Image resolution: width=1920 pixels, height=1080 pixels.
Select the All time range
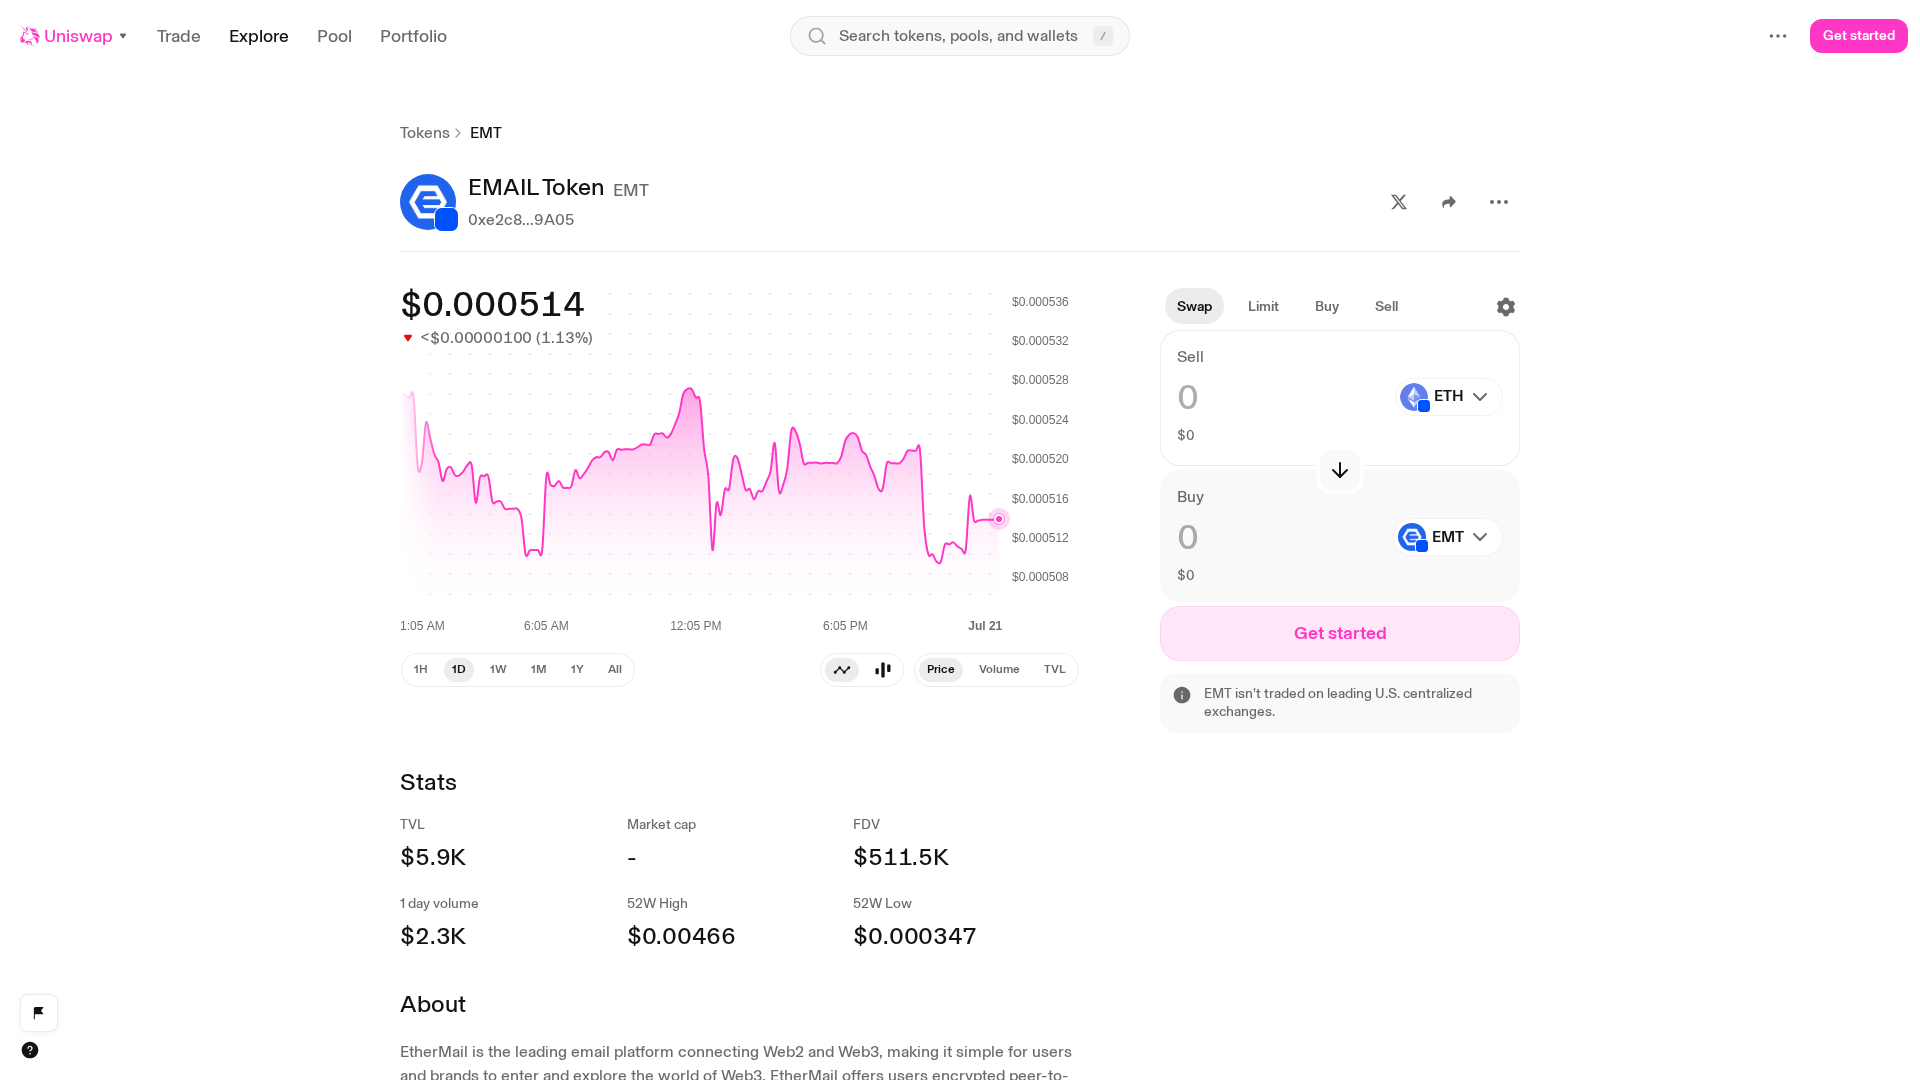615,669
